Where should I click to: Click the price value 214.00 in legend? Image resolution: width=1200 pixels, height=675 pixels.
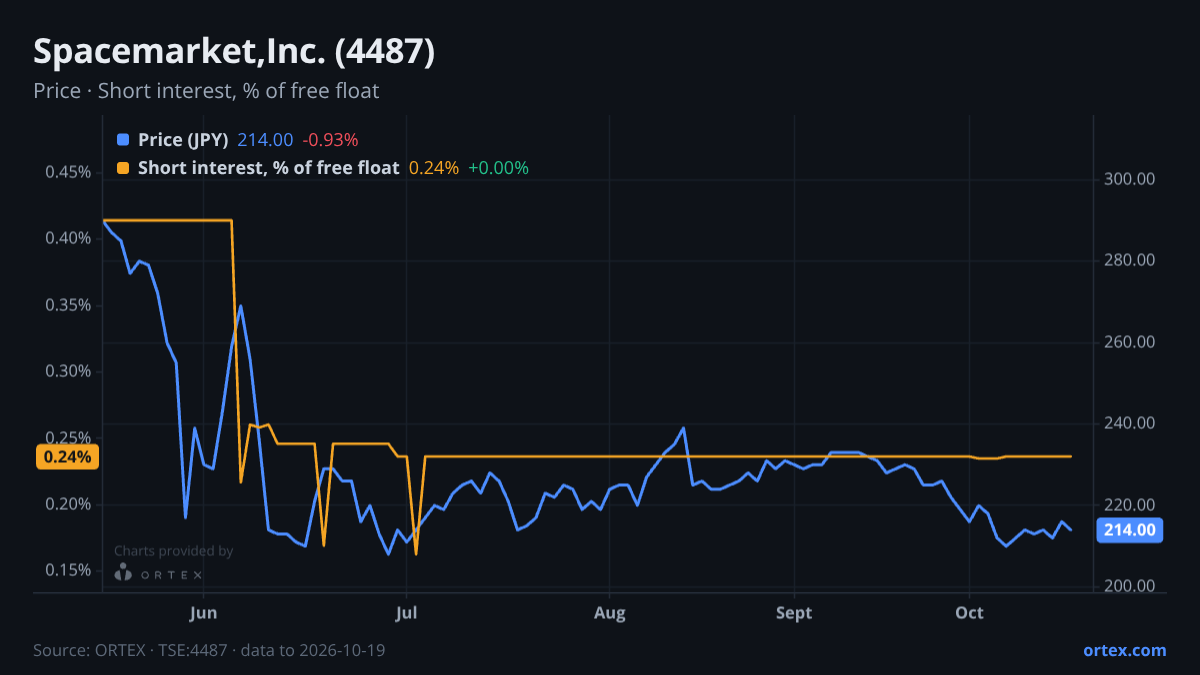265,140
